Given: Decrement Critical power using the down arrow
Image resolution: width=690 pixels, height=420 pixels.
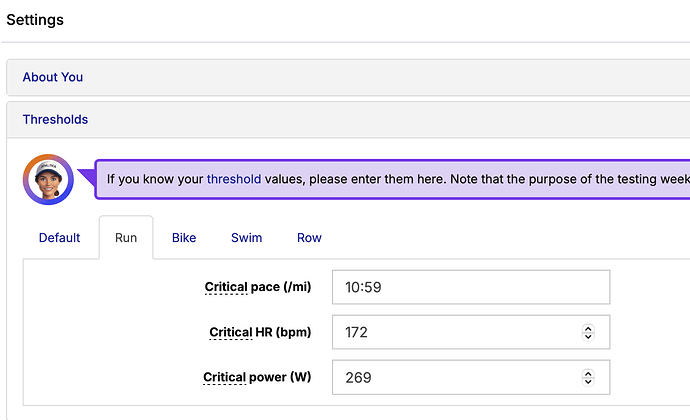Looking at the screenshot, I should pos(588,382).
